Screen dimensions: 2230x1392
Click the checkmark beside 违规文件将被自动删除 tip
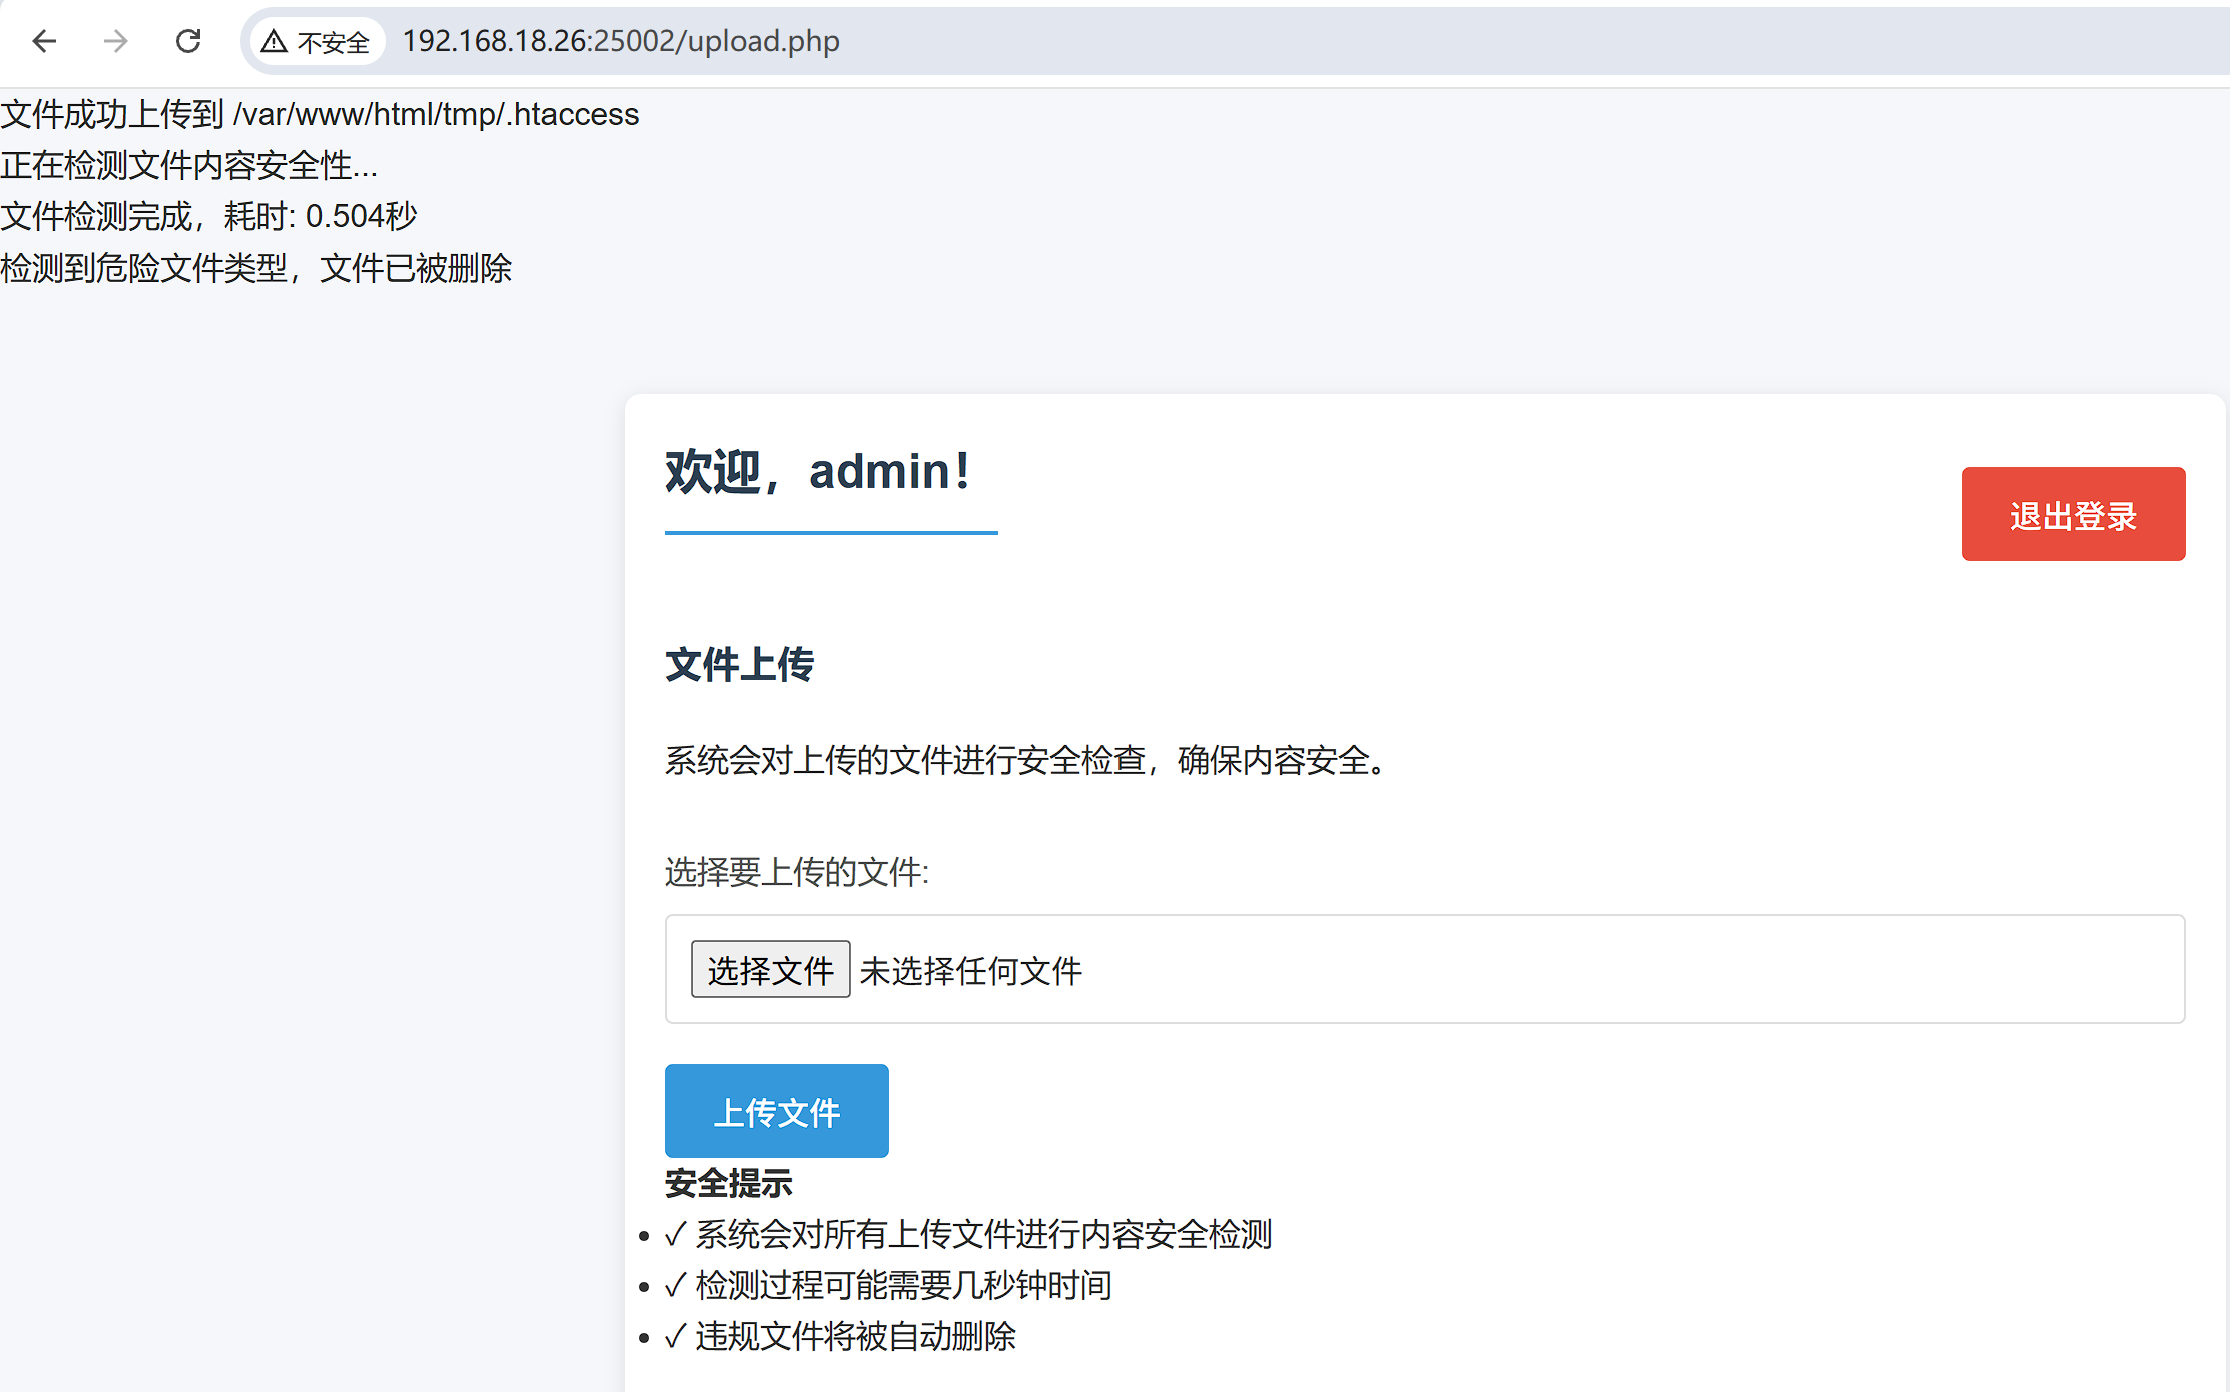[x=675, y=1336]
